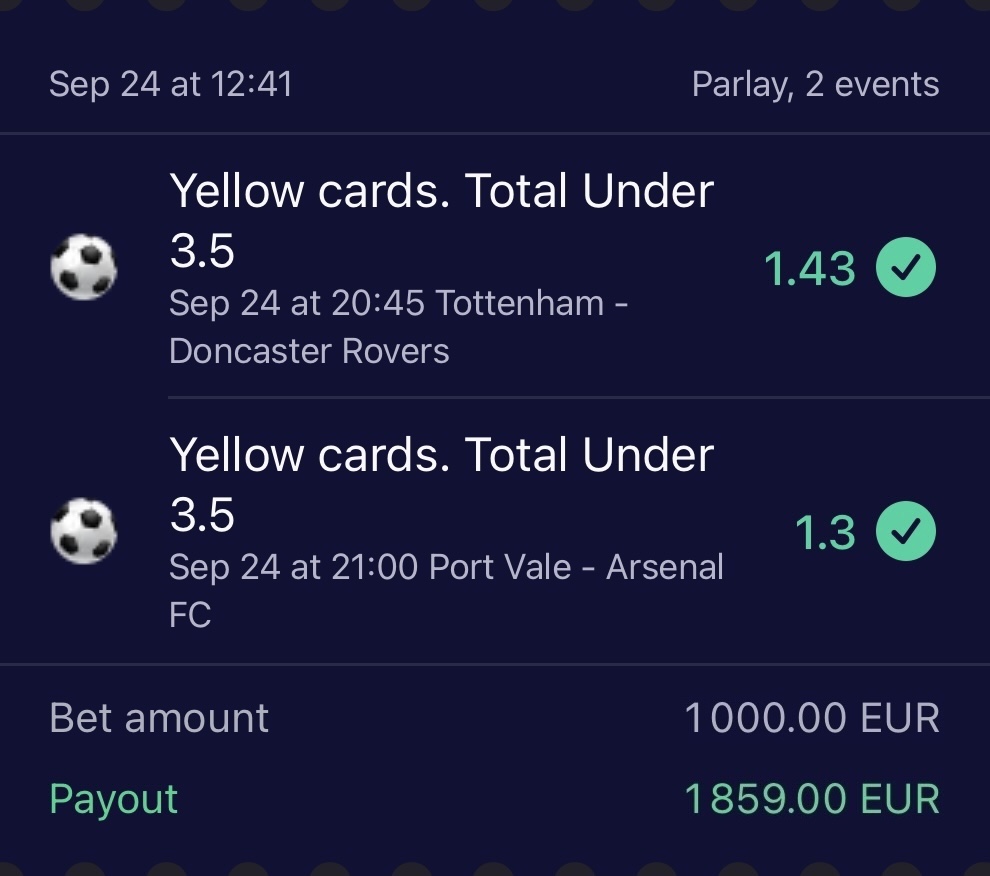This screenshot has height=876, width=990.
Task: Click the soccer ball icon beside the Port Vale bet
Action: (83, 532)
